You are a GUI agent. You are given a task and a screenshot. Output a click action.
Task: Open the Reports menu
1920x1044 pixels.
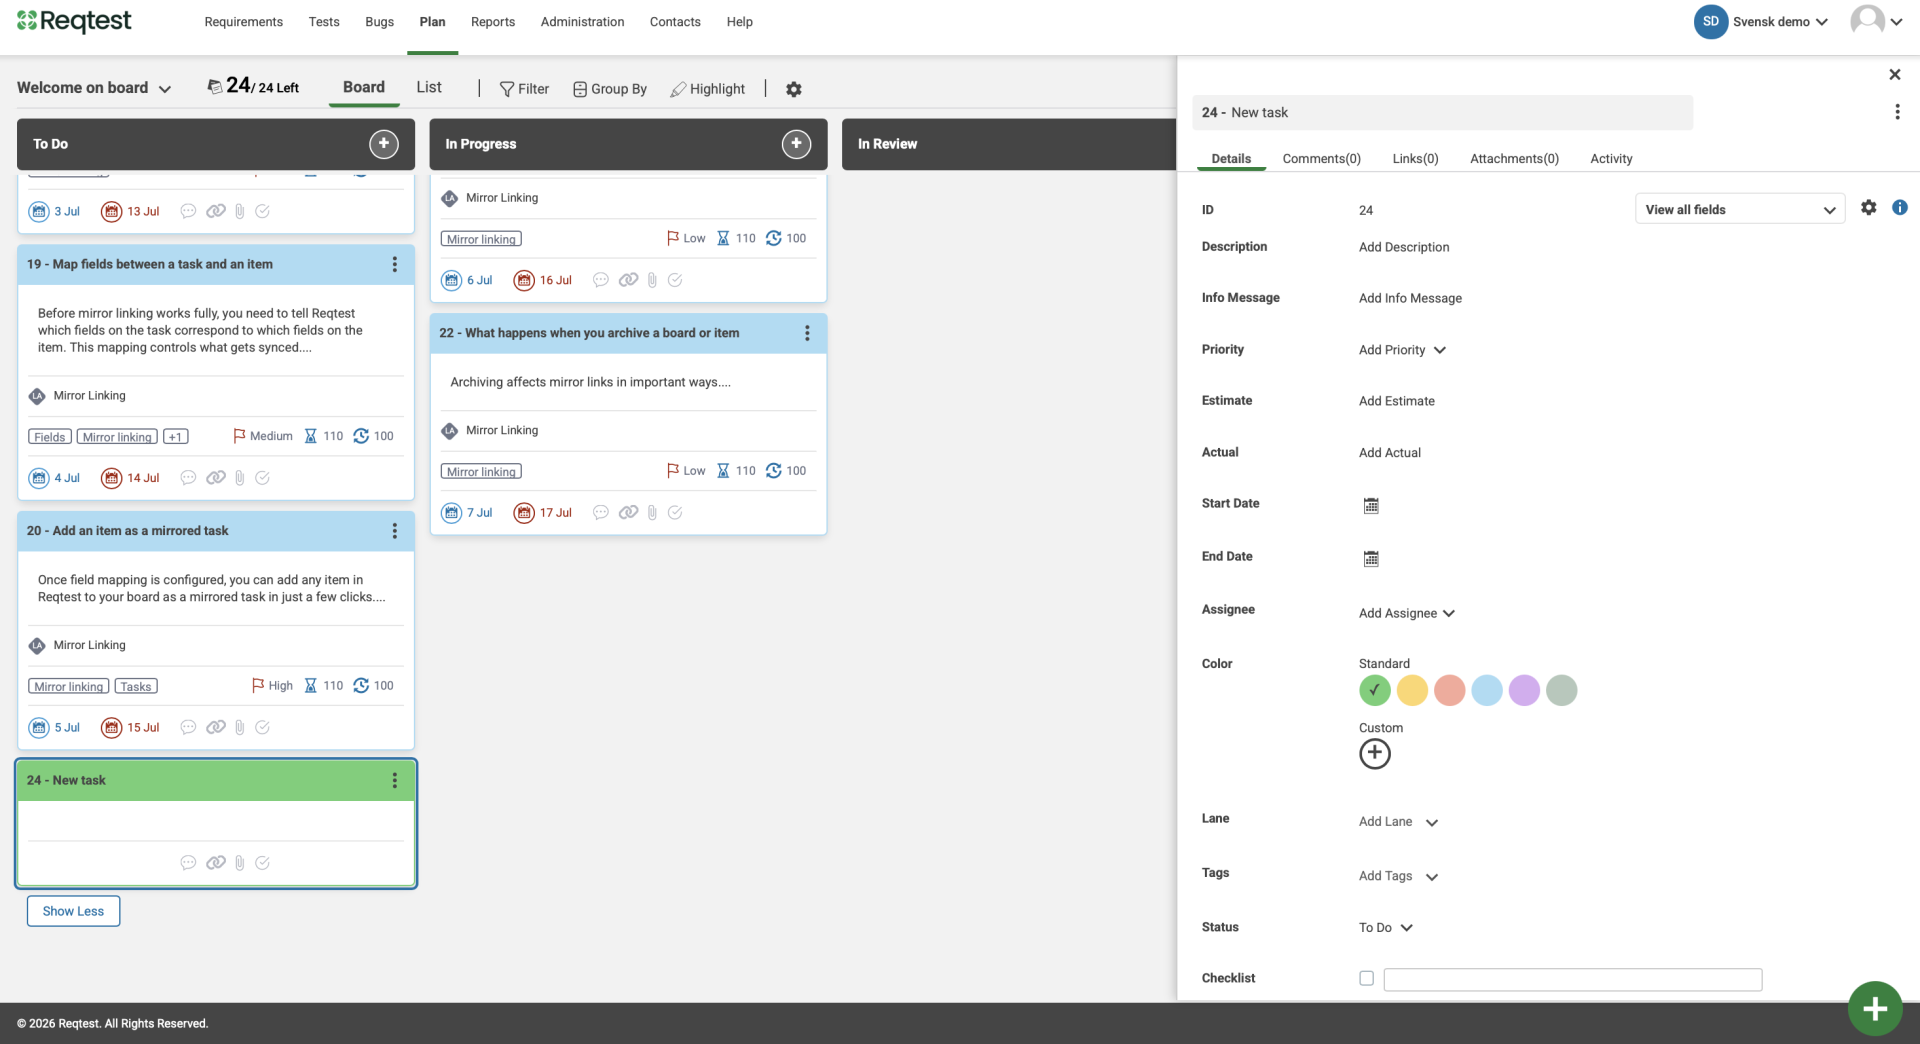[493, 22]
